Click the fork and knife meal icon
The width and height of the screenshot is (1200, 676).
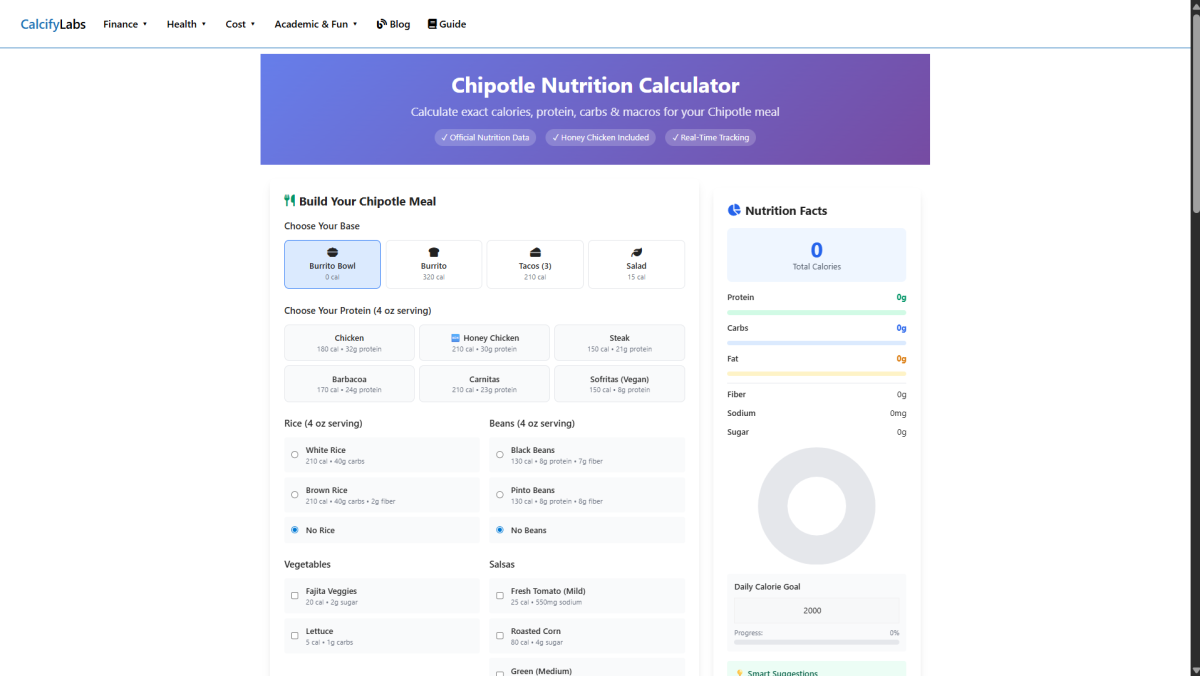click(290, 201)
